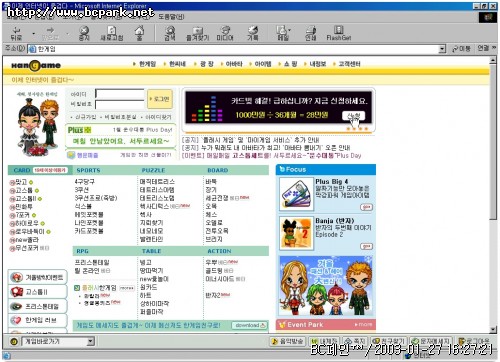Open the 골드윙 action game link
This screenshot has width=500, height=362.
(214, 271)
